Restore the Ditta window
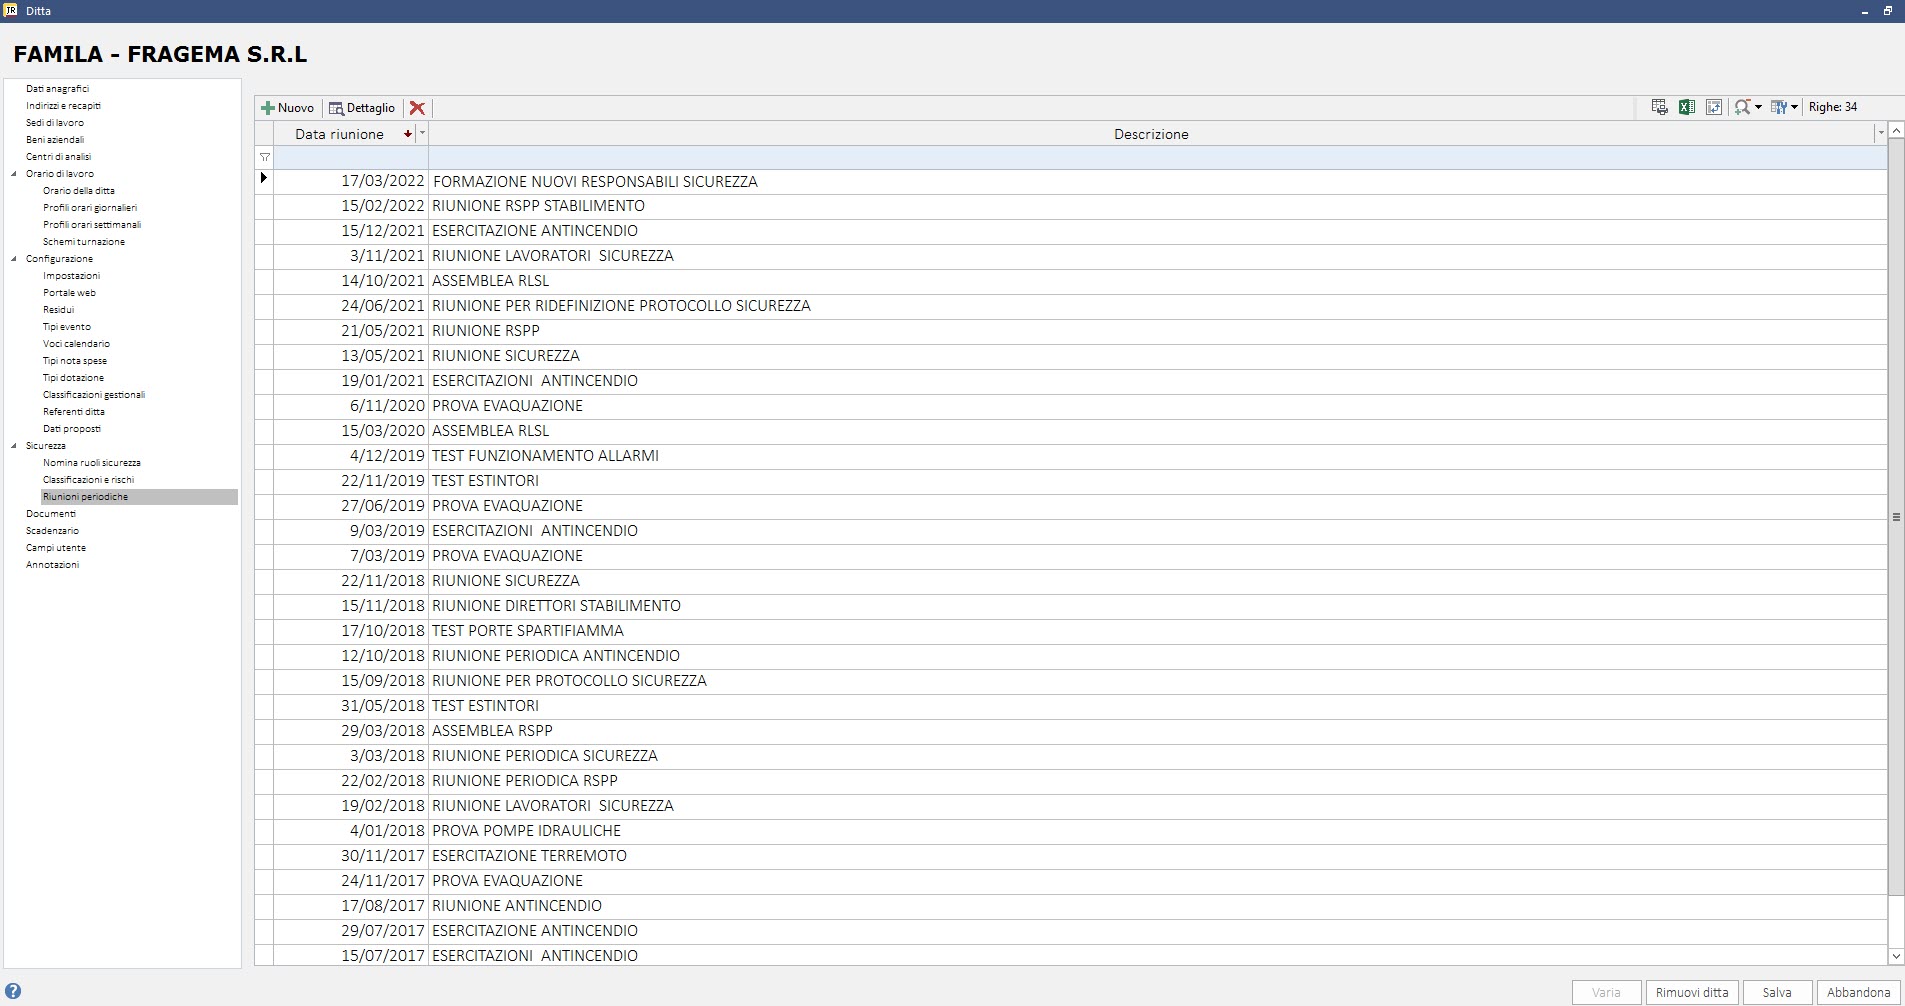 (x=1888, y=11)
